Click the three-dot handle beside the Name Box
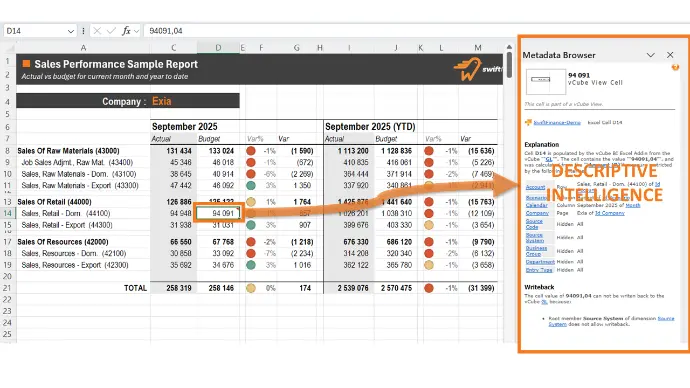The width and height of the screenshot is (690, 388). pyautogui.click(x=83, y=31)
